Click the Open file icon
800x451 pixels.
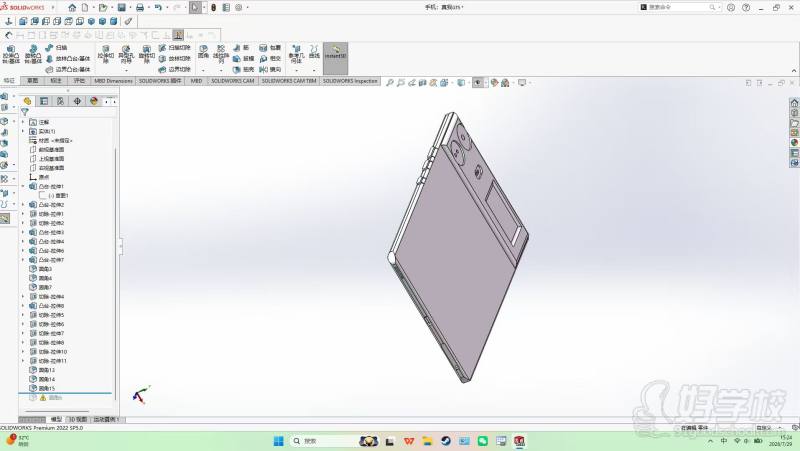click(103, 8)
